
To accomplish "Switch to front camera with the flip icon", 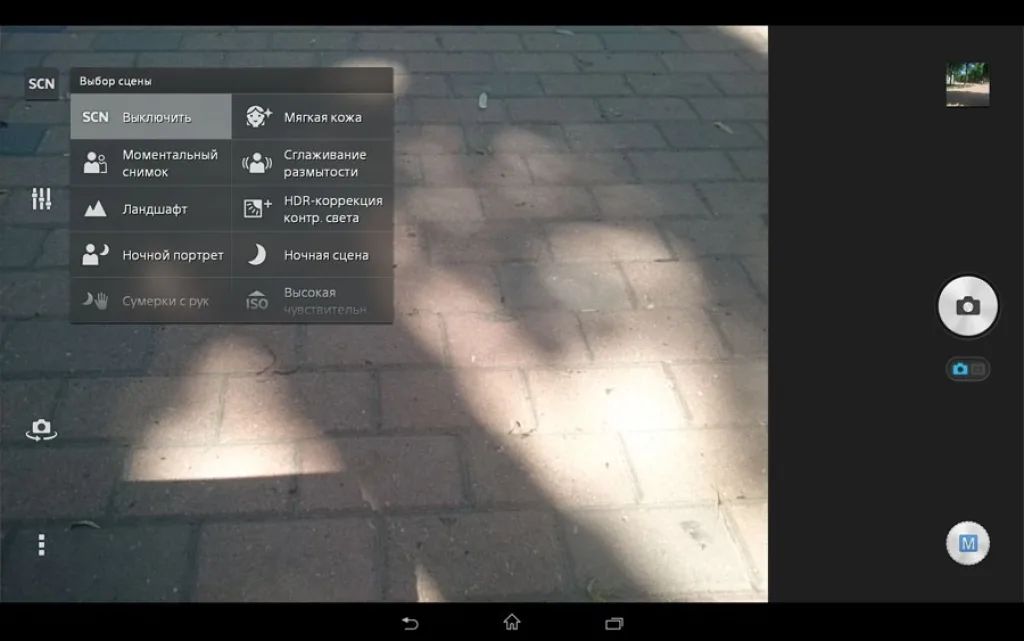I will [x=41, y=430].
